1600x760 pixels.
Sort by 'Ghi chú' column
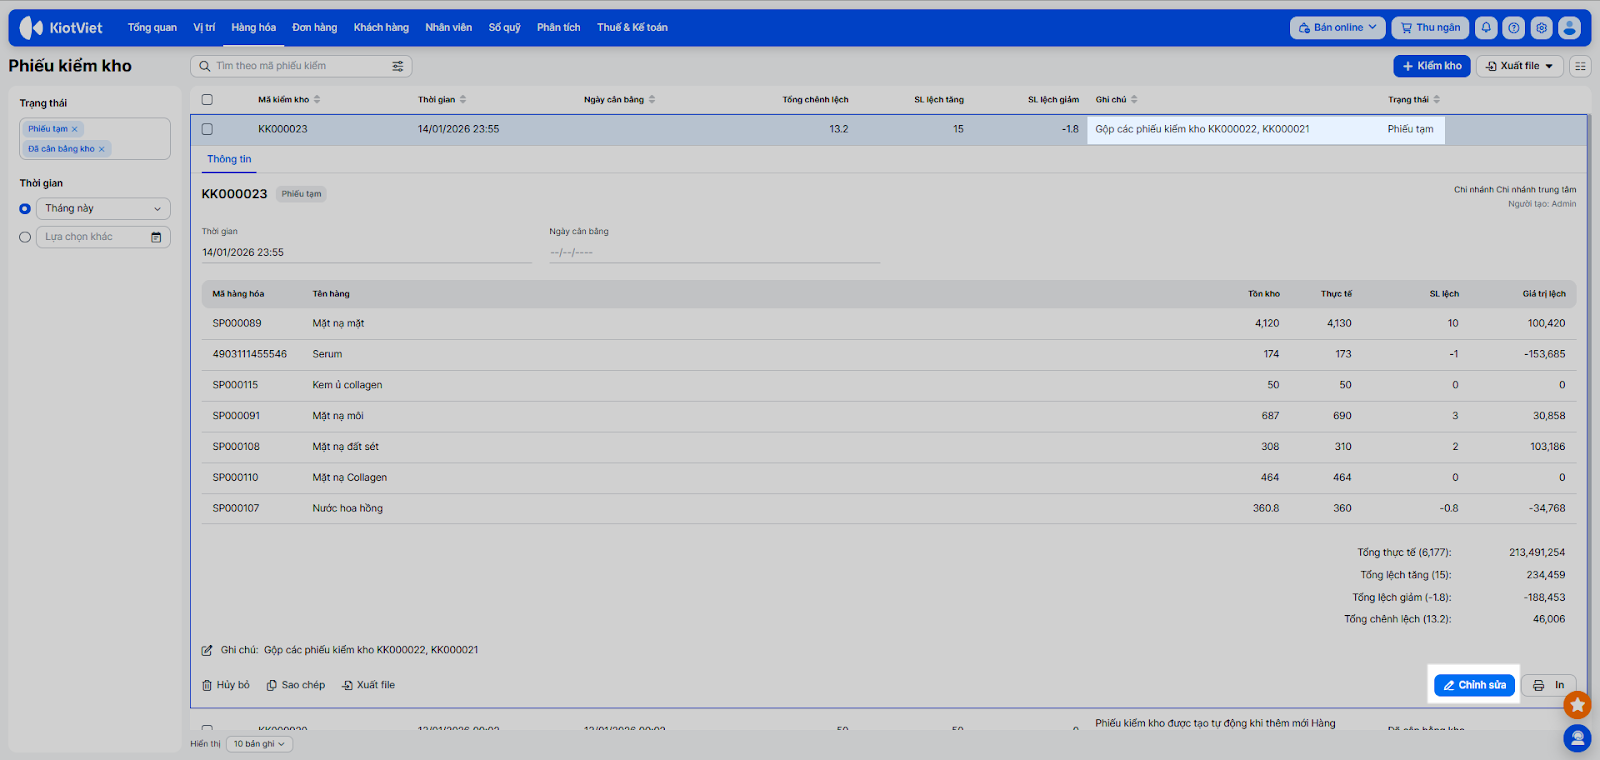(x=1134, y=100)
